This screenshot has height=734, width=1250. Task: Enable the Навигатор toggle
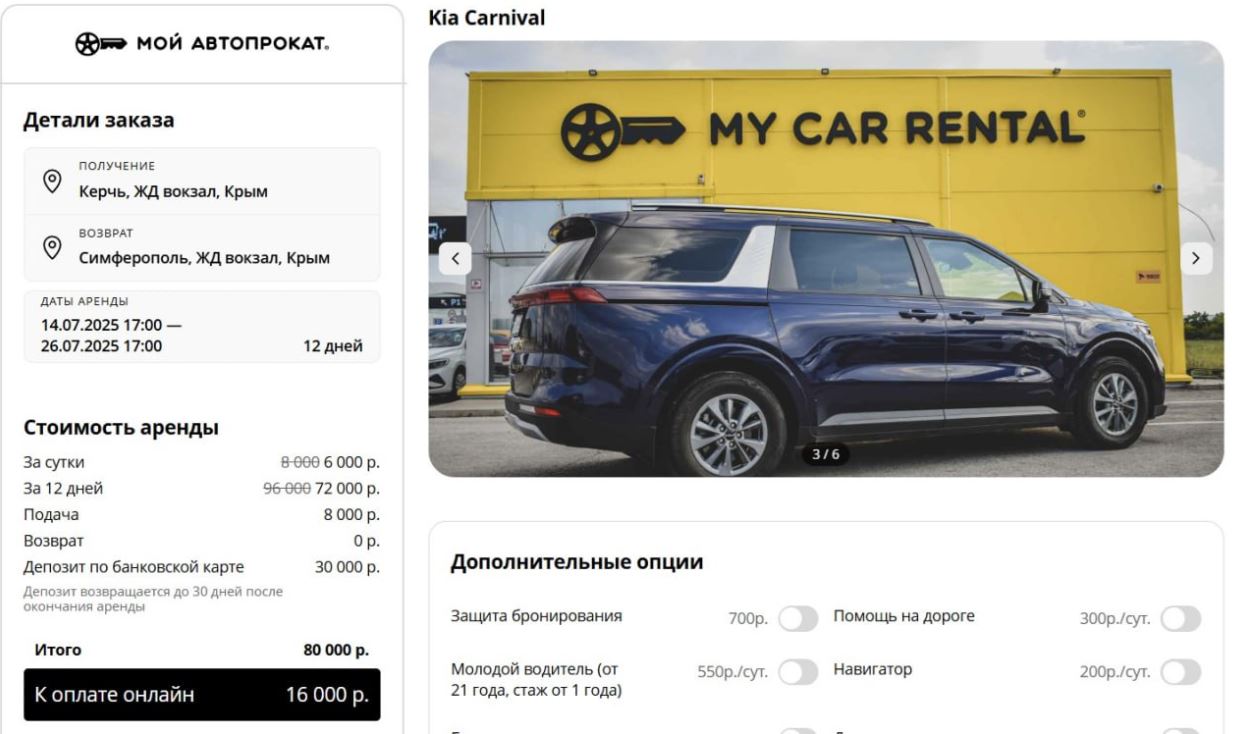click(1180, 672)
